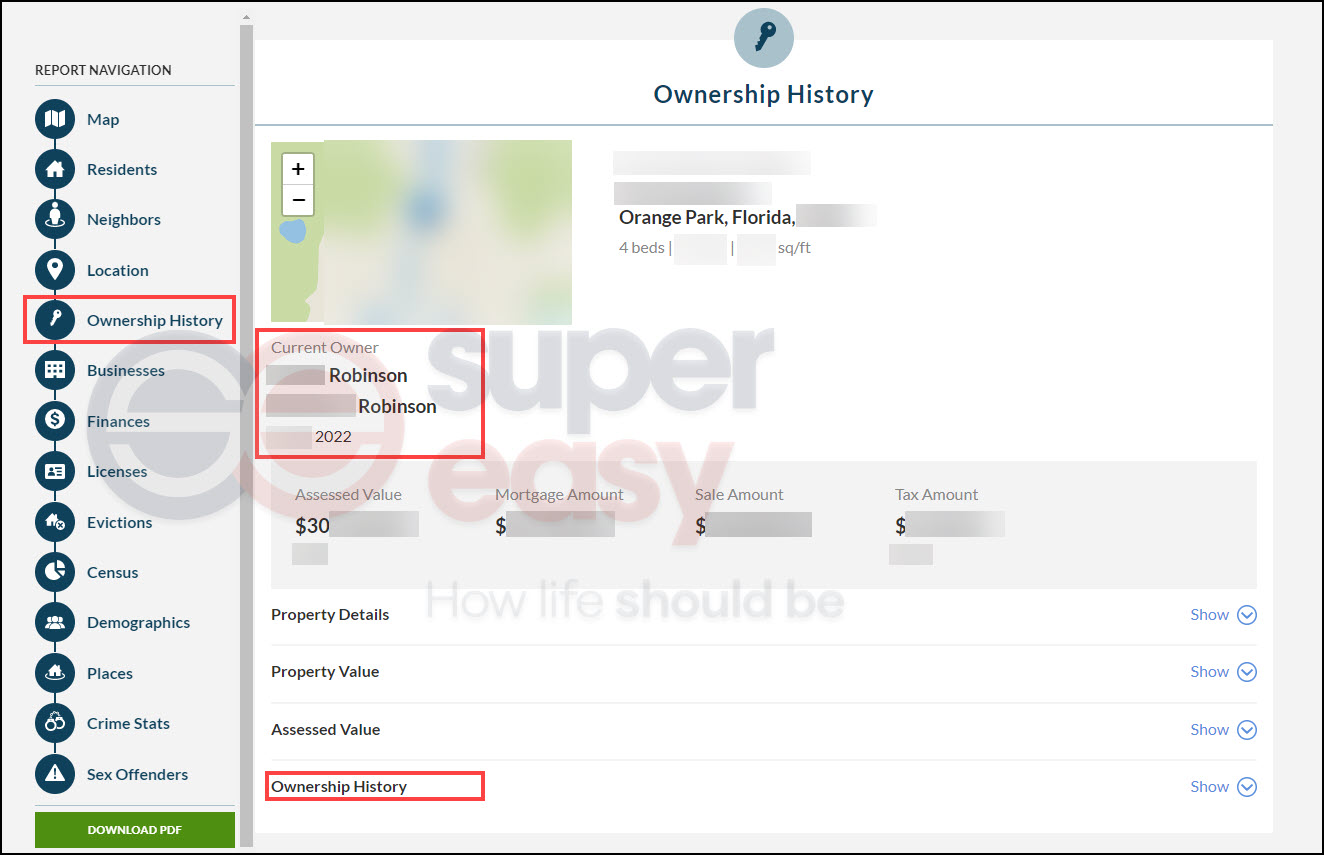The width and height of the screenshot is (1324, 855).
Task: Click the Mortgage Amount label
Action: [559, 495]
